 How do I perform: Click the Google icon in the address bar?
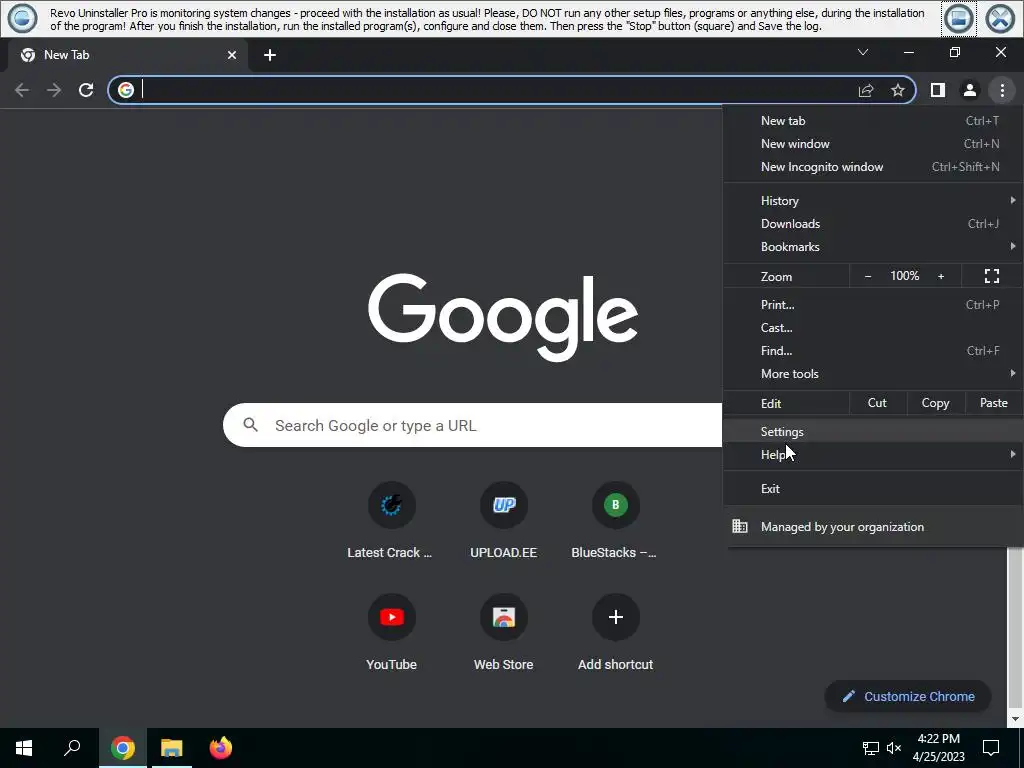[x=126, y=90]
